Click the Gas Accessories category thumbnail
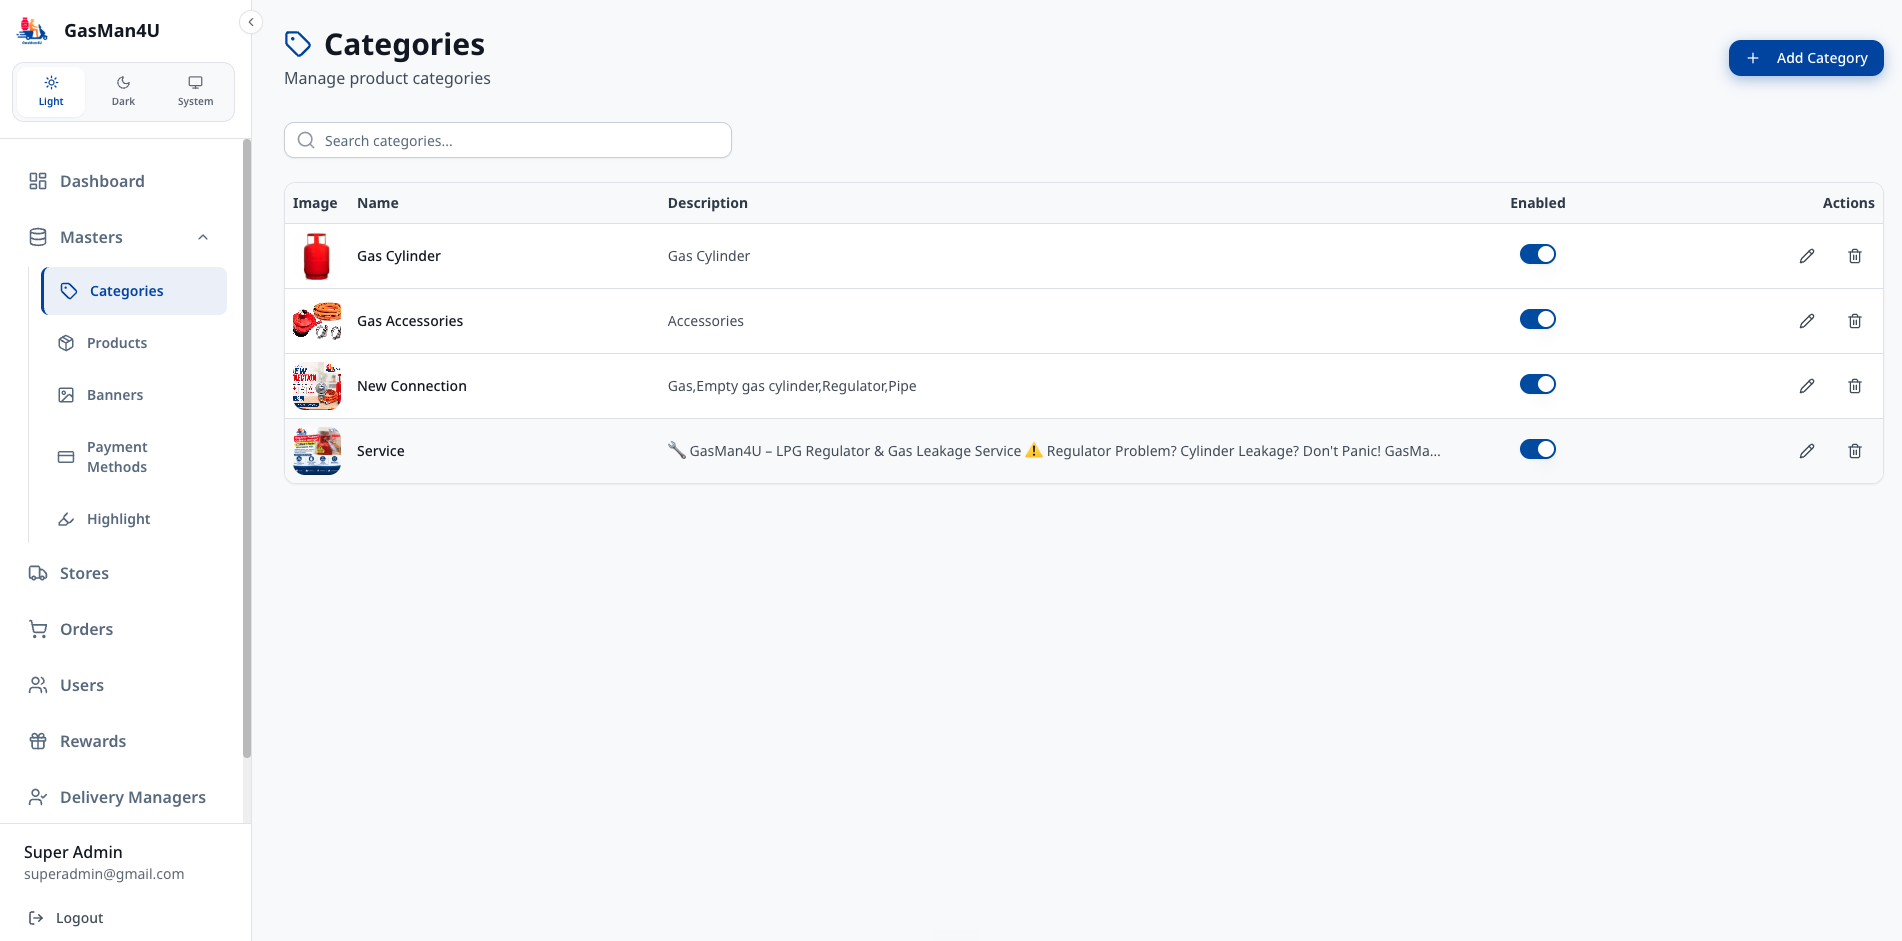The width and height of the screenshot is (1902, 941). [317, 321]
